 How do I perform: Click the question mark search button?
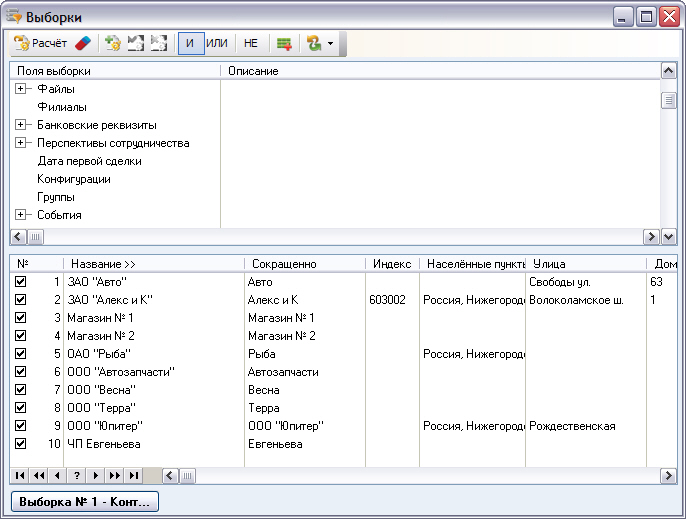(x=77, y=475)
